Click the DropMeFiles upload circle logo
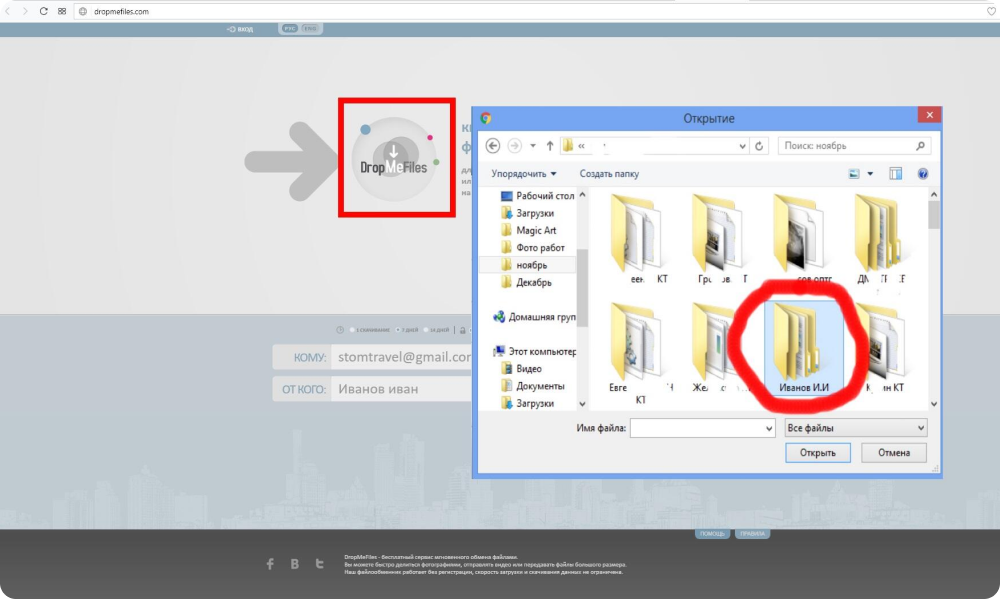 pos(394,159)
